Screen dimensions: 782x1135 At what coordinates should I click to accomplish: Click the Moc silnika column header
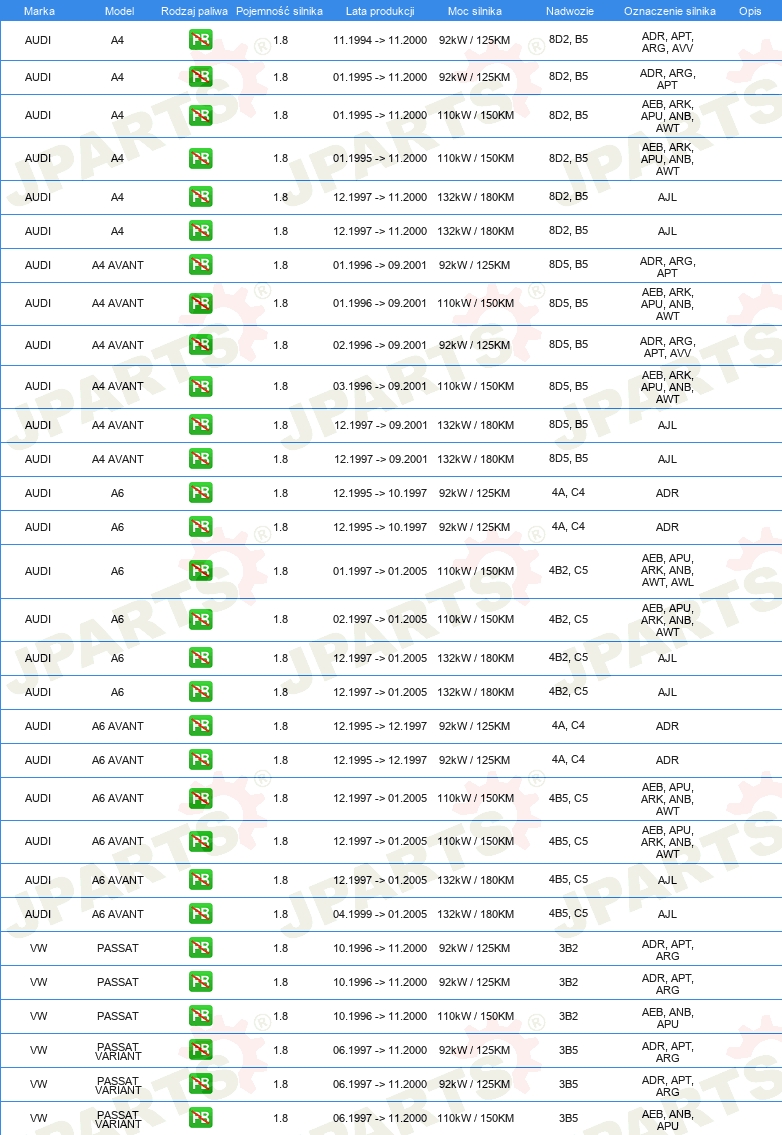[x=475, y=11]
